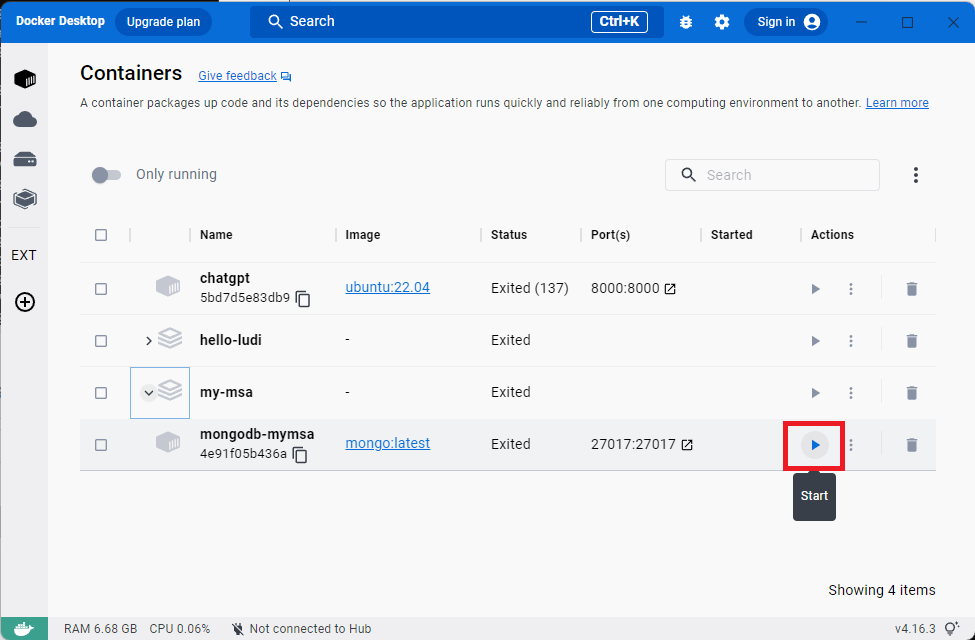Tick the mongodb-mymsa checkbox

101,445
